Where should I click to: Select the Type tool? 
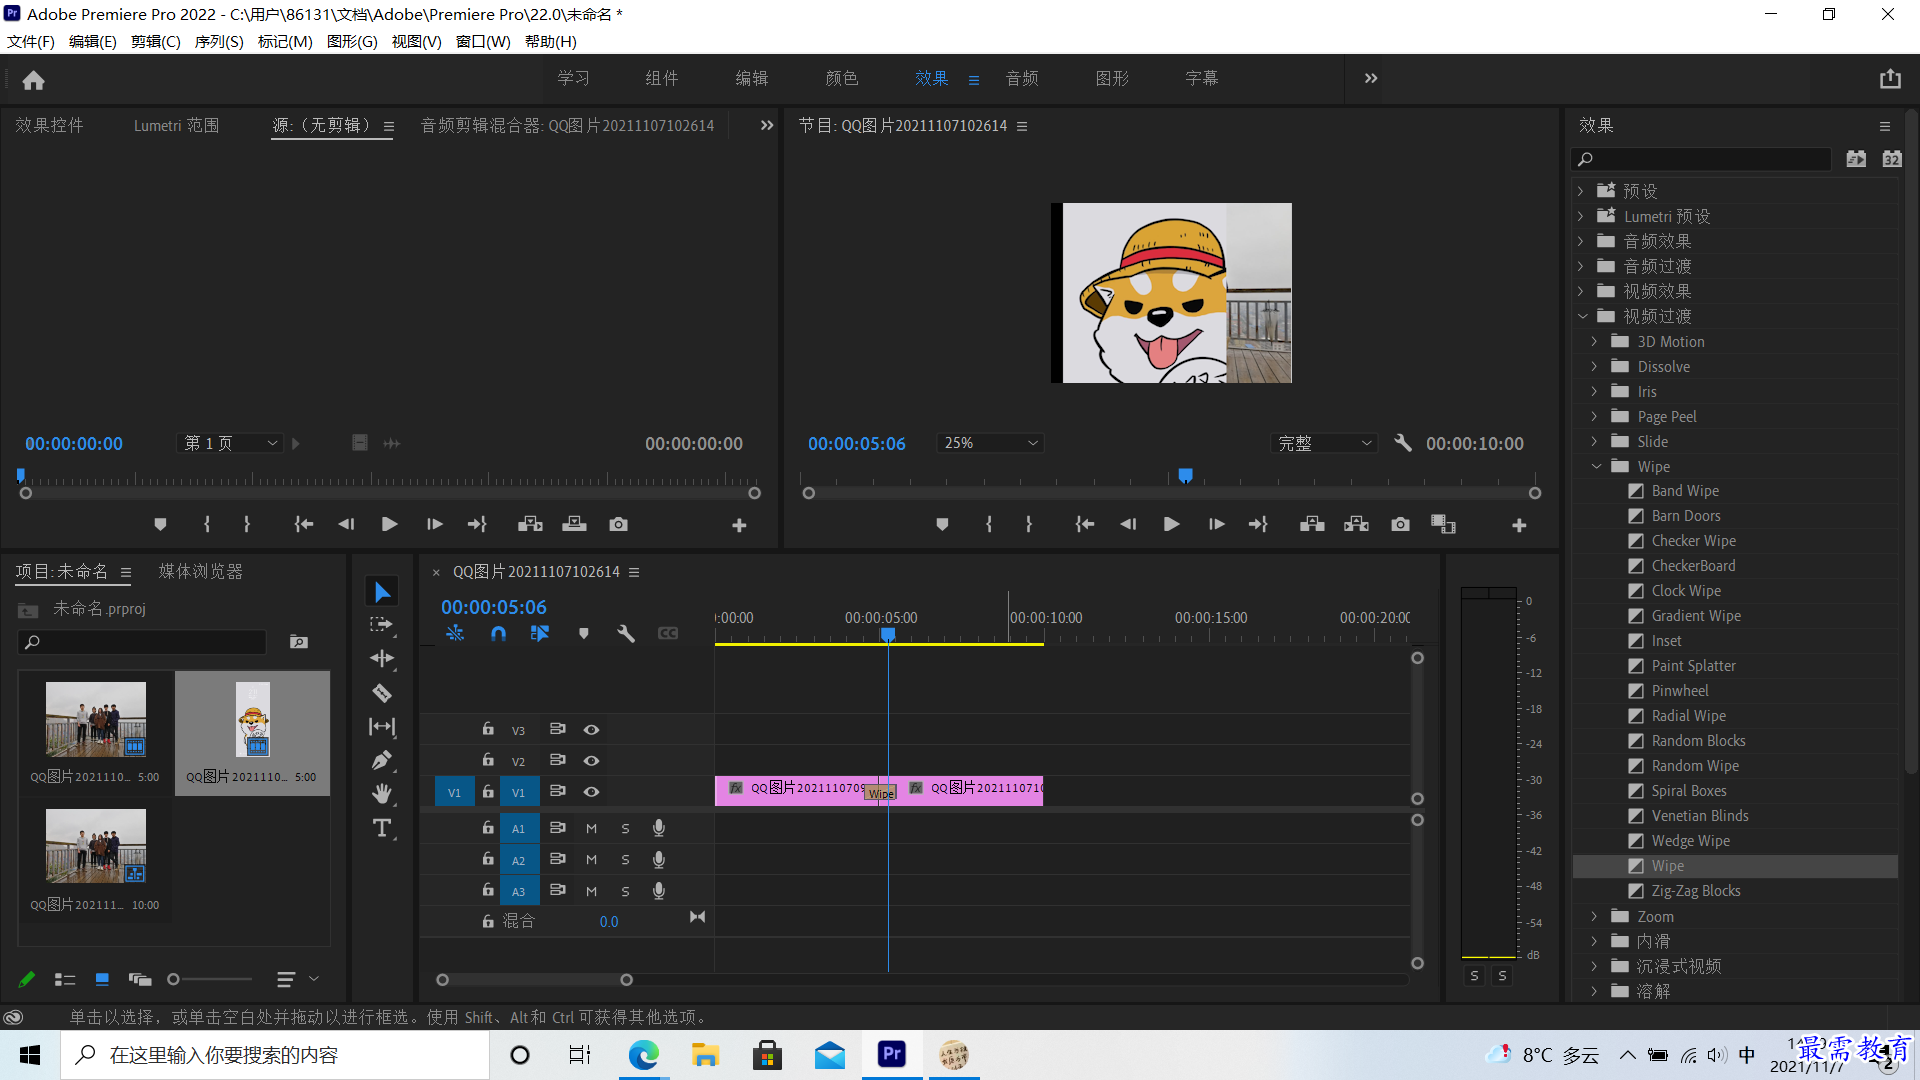(x=382, y=828)
